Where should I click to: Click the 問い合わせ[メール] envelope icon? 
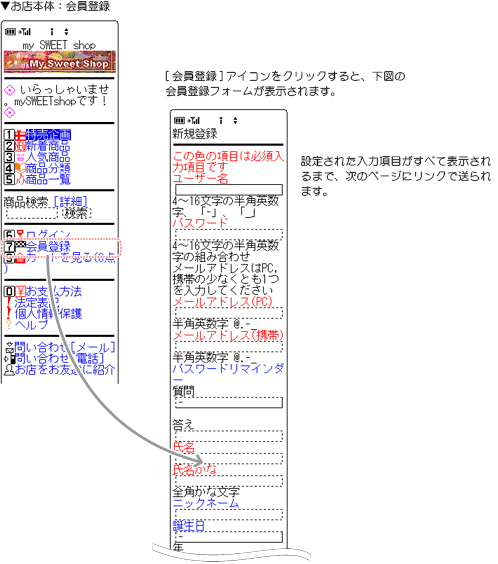pos(9,347)
